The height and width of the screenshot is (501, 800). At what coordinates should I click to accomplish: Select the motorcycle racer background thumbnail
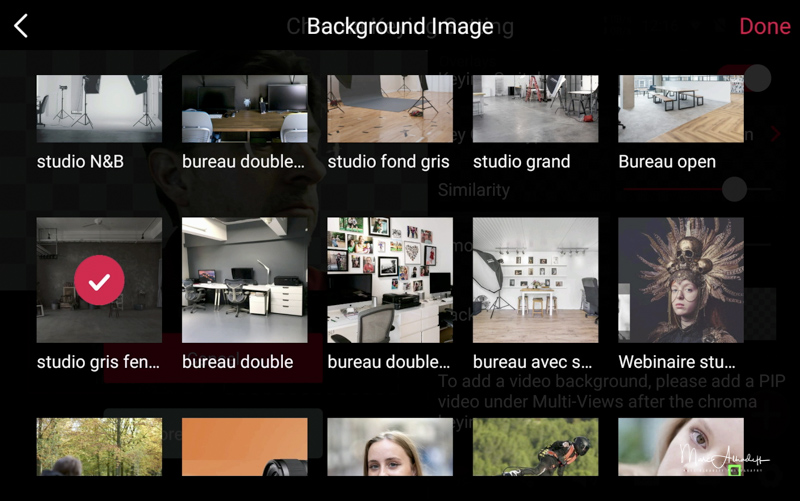535,447
